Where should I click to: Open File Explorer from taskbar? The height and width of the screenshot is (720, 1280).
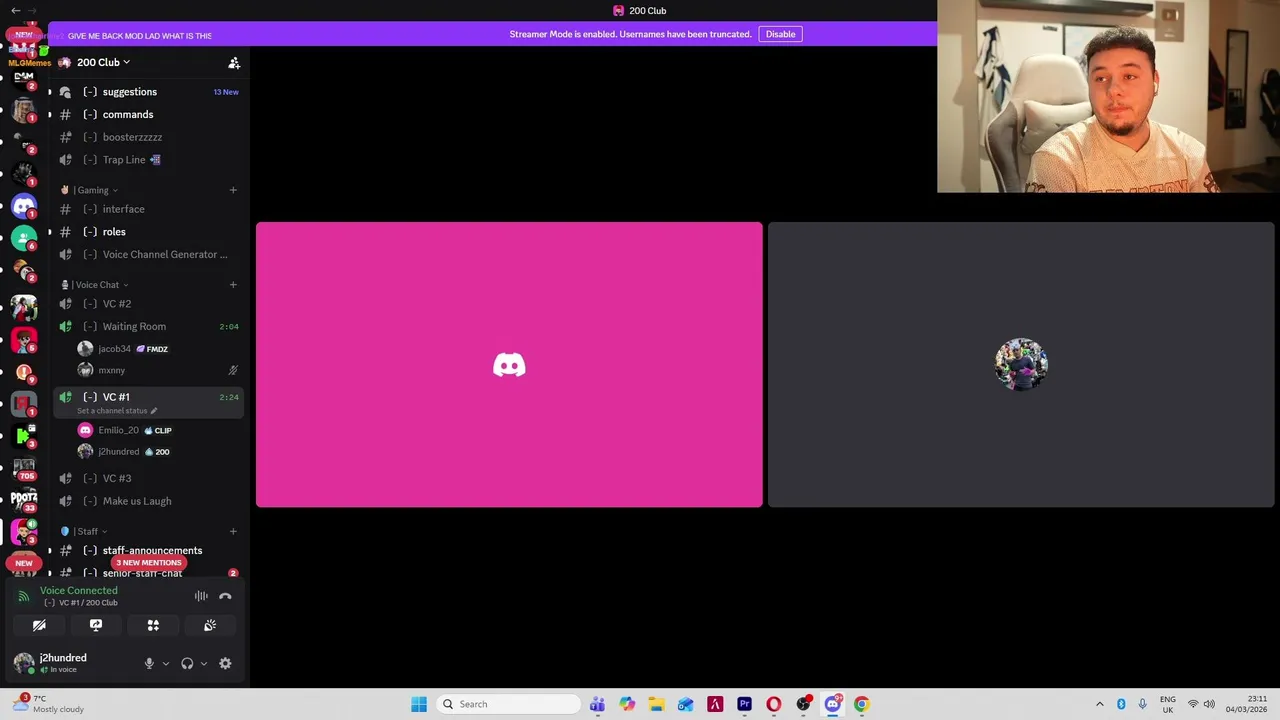656,704
